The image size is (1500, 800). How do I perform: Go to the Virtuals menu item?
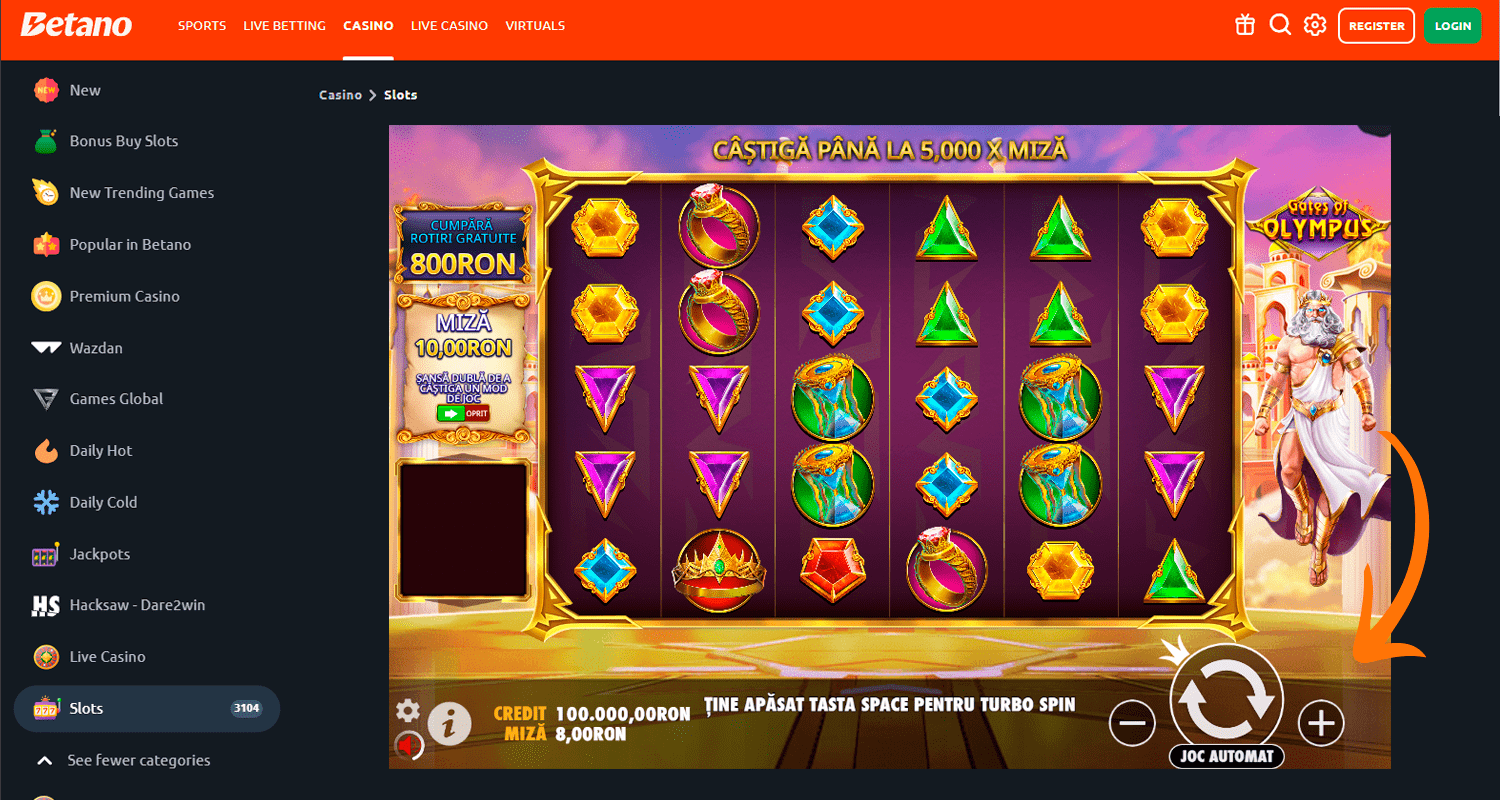[535, 26]
